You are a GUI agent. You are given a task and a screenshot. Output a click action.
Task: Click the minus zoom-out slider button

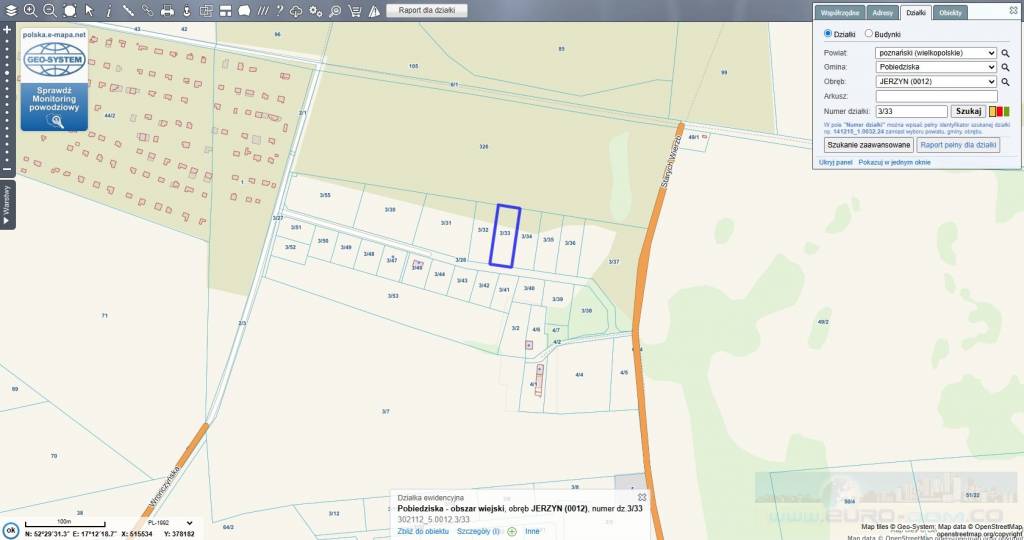click(x=7, y=170)
